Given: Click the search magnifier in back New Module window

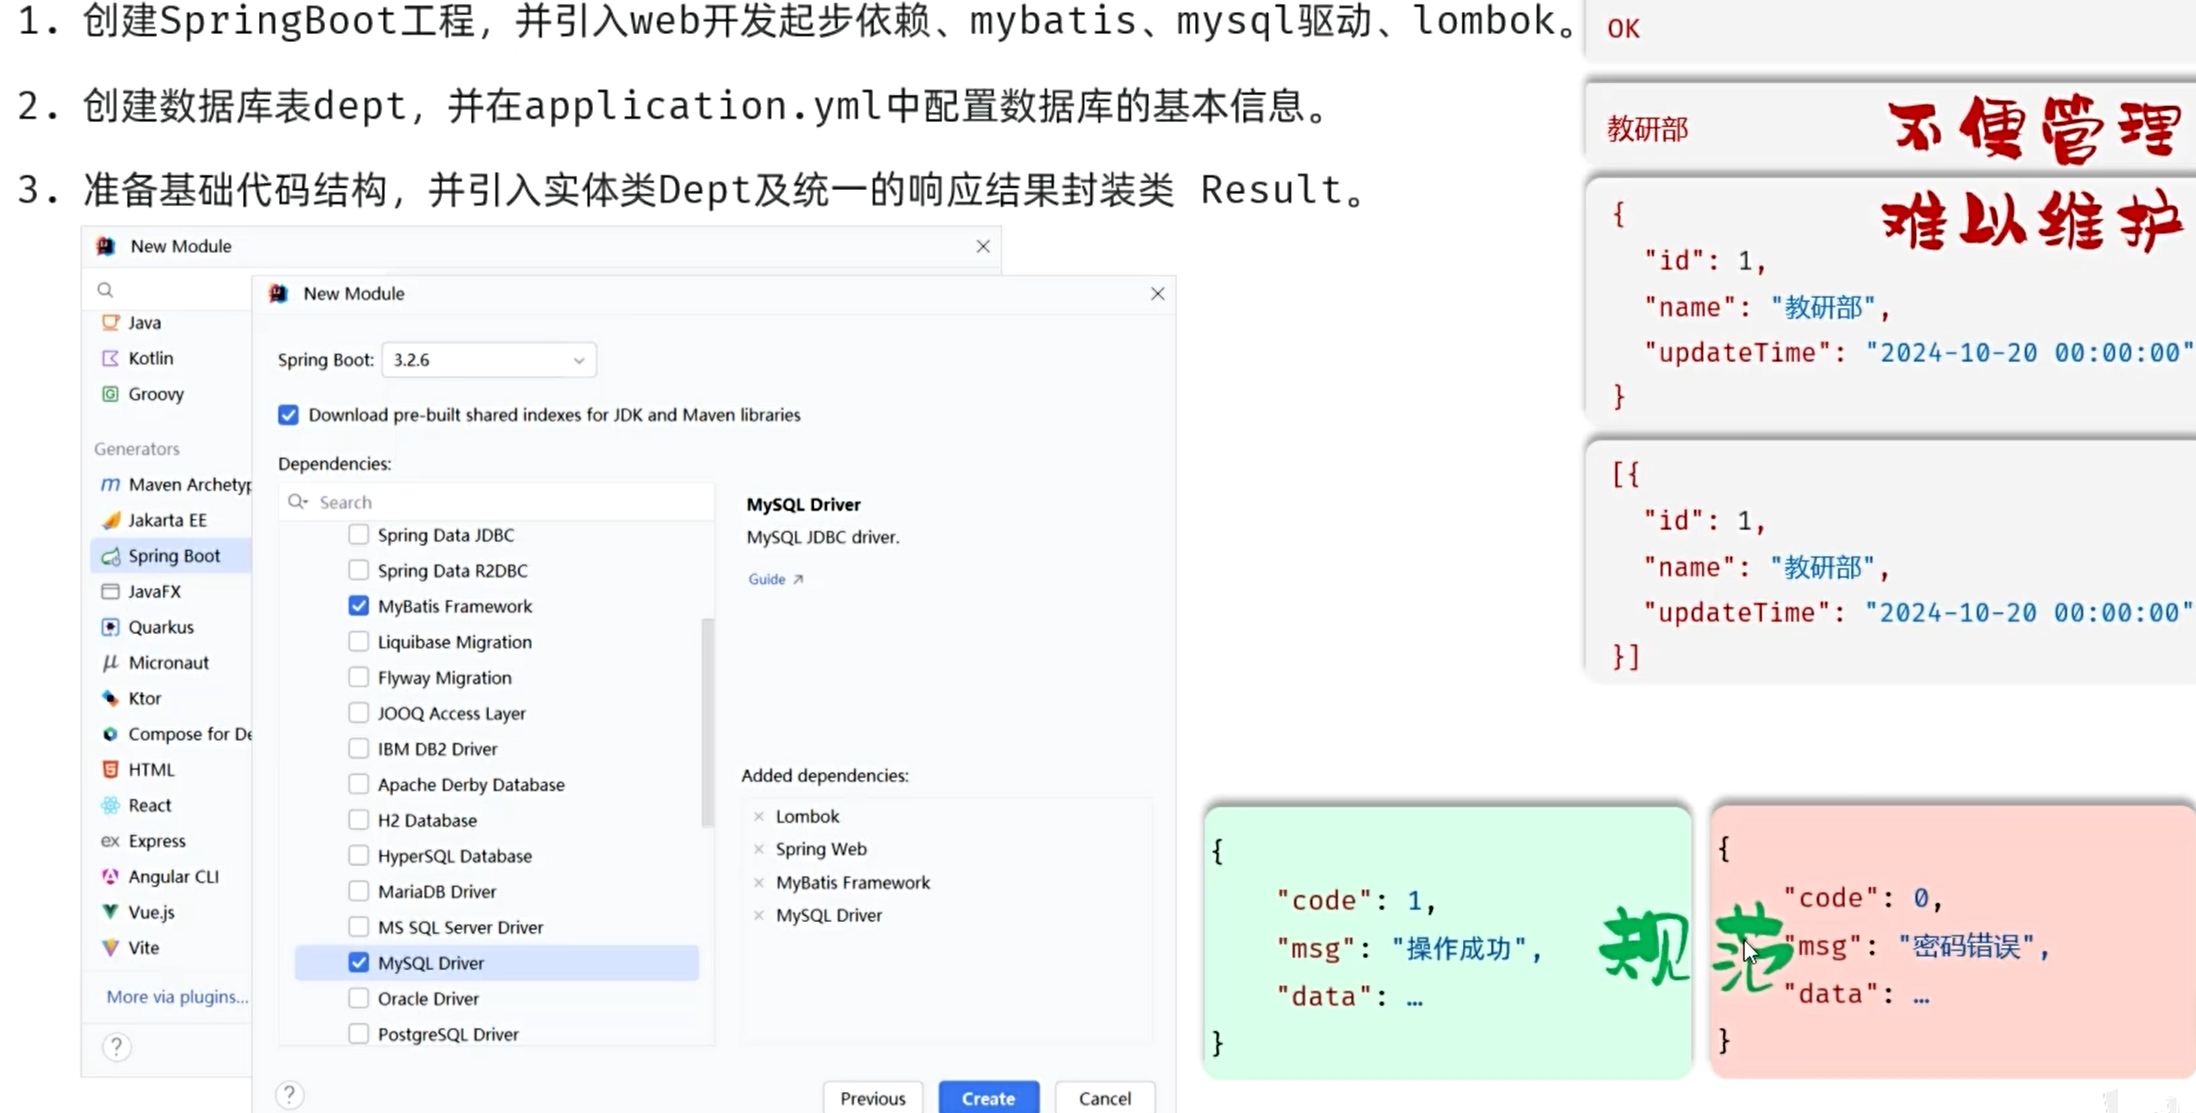Looking at the screenshot, I should pos(105,290).
